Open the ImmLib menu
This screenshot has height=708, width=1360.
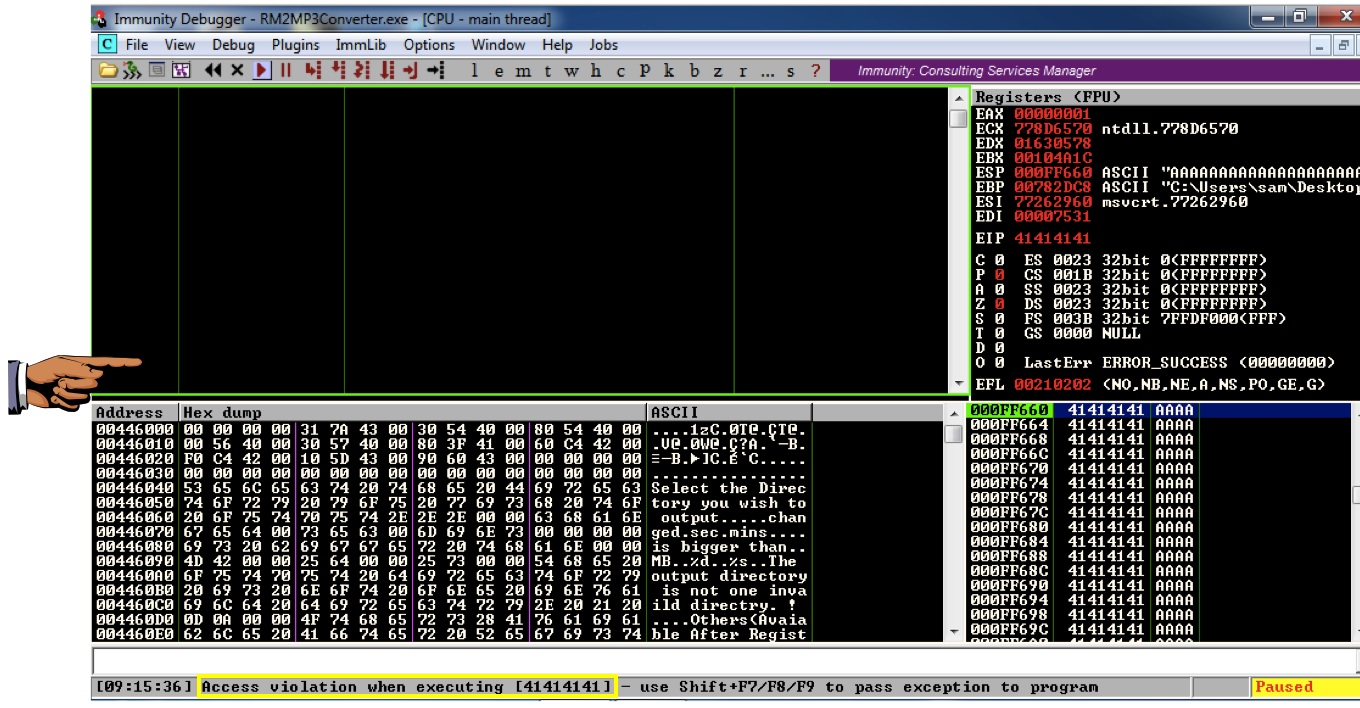pos(362,45)
